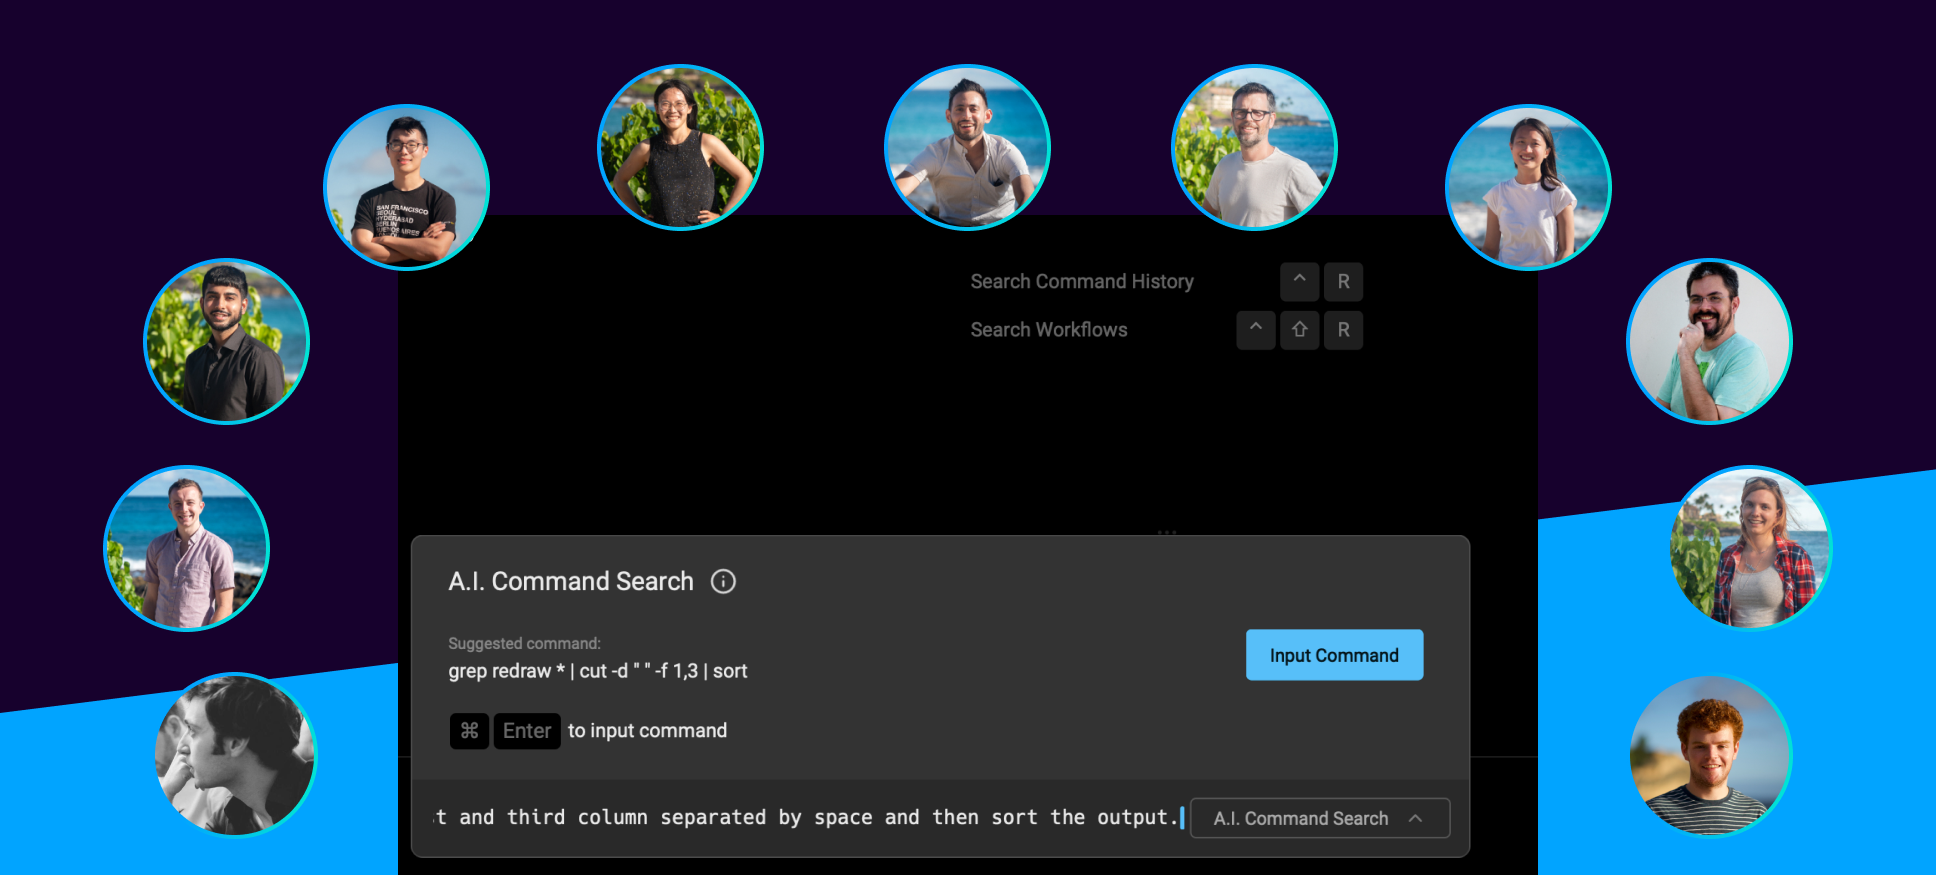
Task: Click the caret key in Search Workflows row
Action: pyautogui.click(x=1255, y=330)
